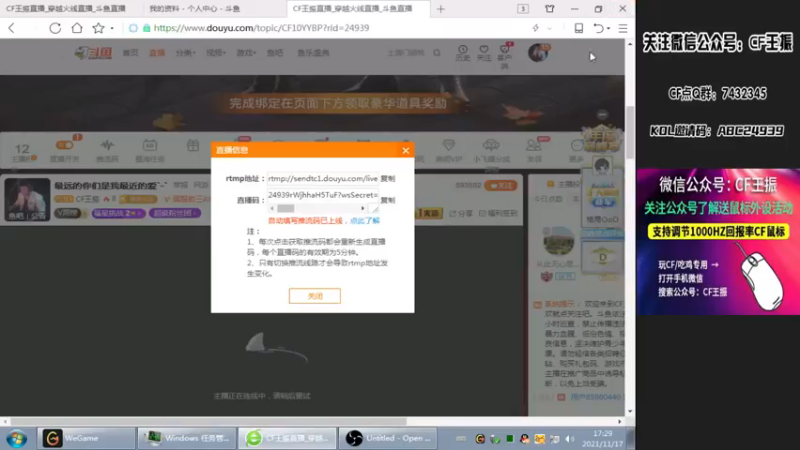Image resolution: width=800 pixels, height=450 pixels.
Task: Open the 关注 heart icon in the header
Action: [484, 53]
